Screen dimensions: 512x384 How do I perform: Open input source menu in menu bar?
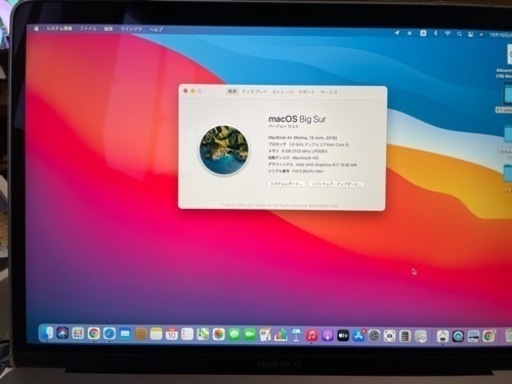click(x=423, y=33)
